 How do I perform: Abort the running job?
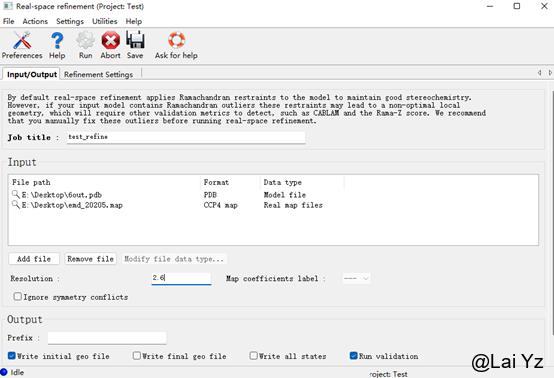click(111, 45)
